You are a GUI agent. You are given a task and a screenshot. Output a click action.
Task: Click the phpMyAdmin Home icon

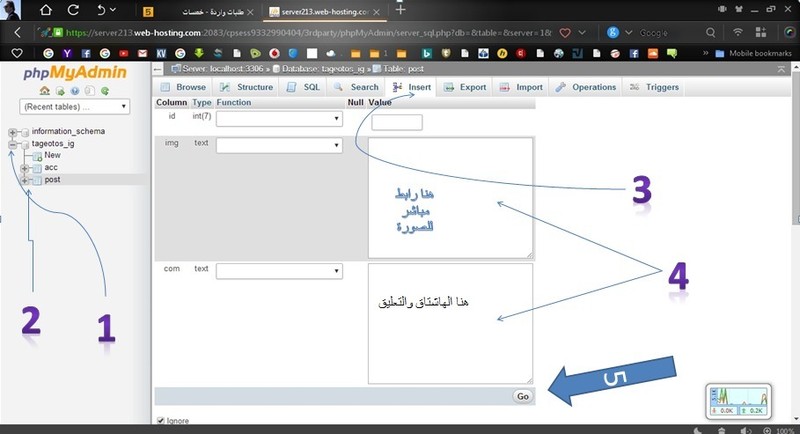45,90
